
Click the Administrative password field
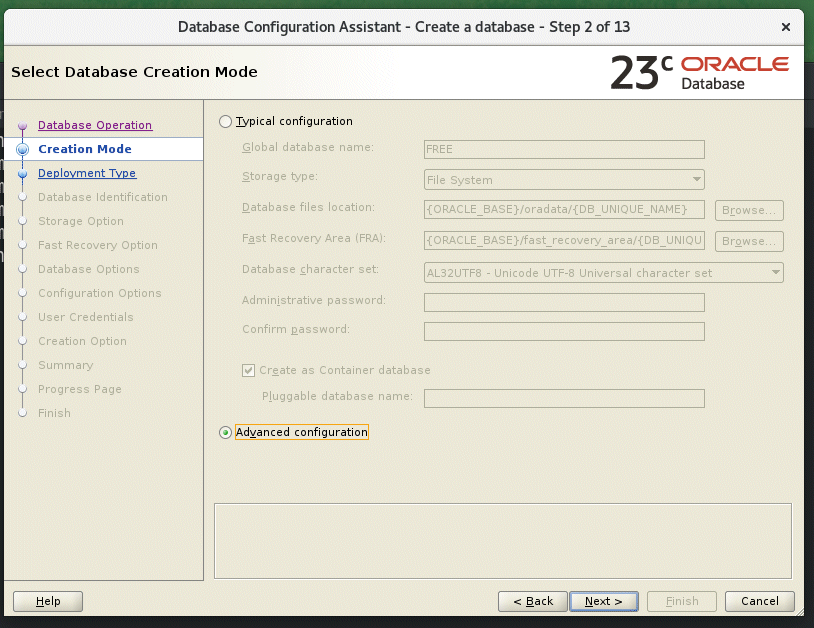pos(564,302)
